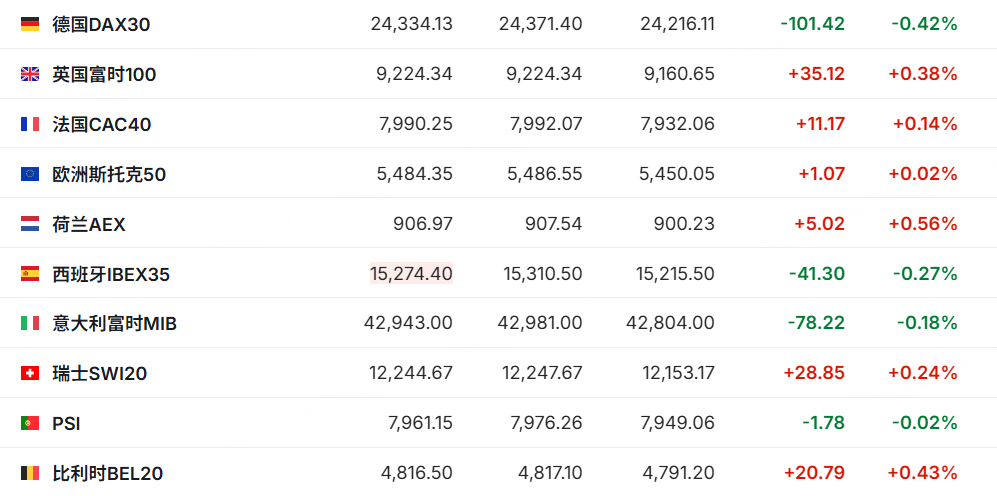Screen dimensions: 997x496
Task: Open the 欧洲斯托克50 index link
Action: tap(109, 174)
